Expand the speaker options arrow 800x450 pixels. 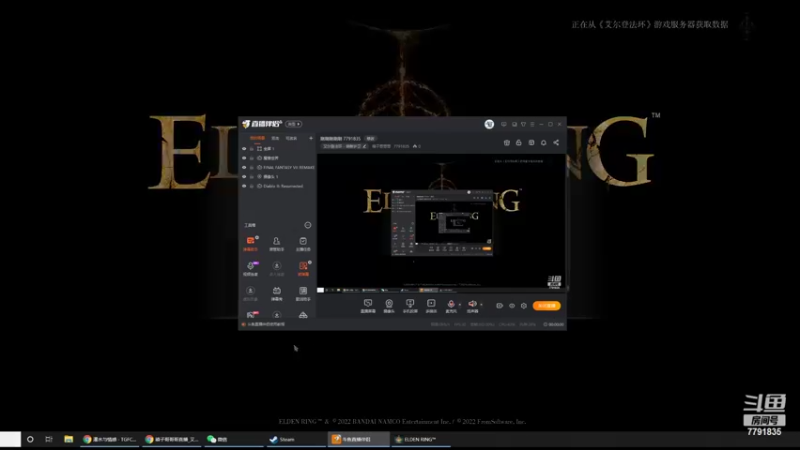pyautogui.click(x=481, y=305)
